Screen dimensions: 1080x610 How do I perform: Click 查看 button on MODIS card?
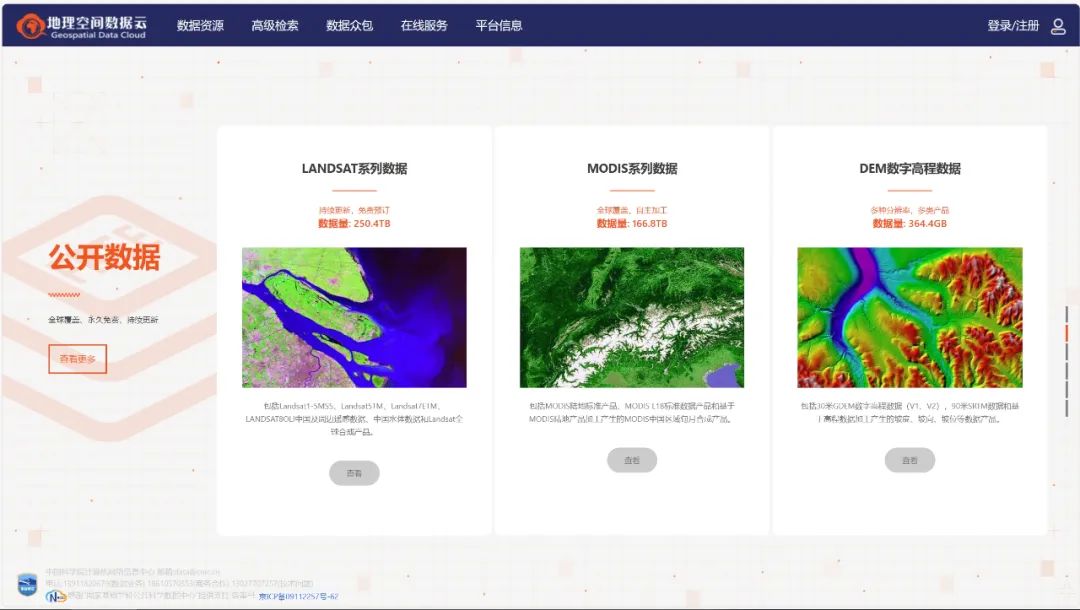click(x=632, y=460)
